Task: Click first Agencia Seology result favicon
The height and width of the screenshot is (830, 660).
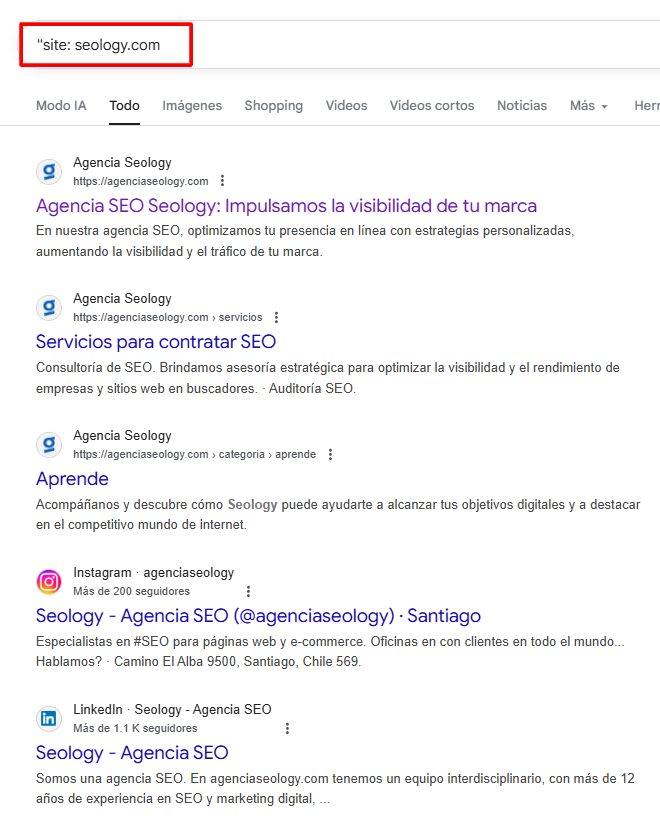Action: pyautogui.click(x=49, y=171)
